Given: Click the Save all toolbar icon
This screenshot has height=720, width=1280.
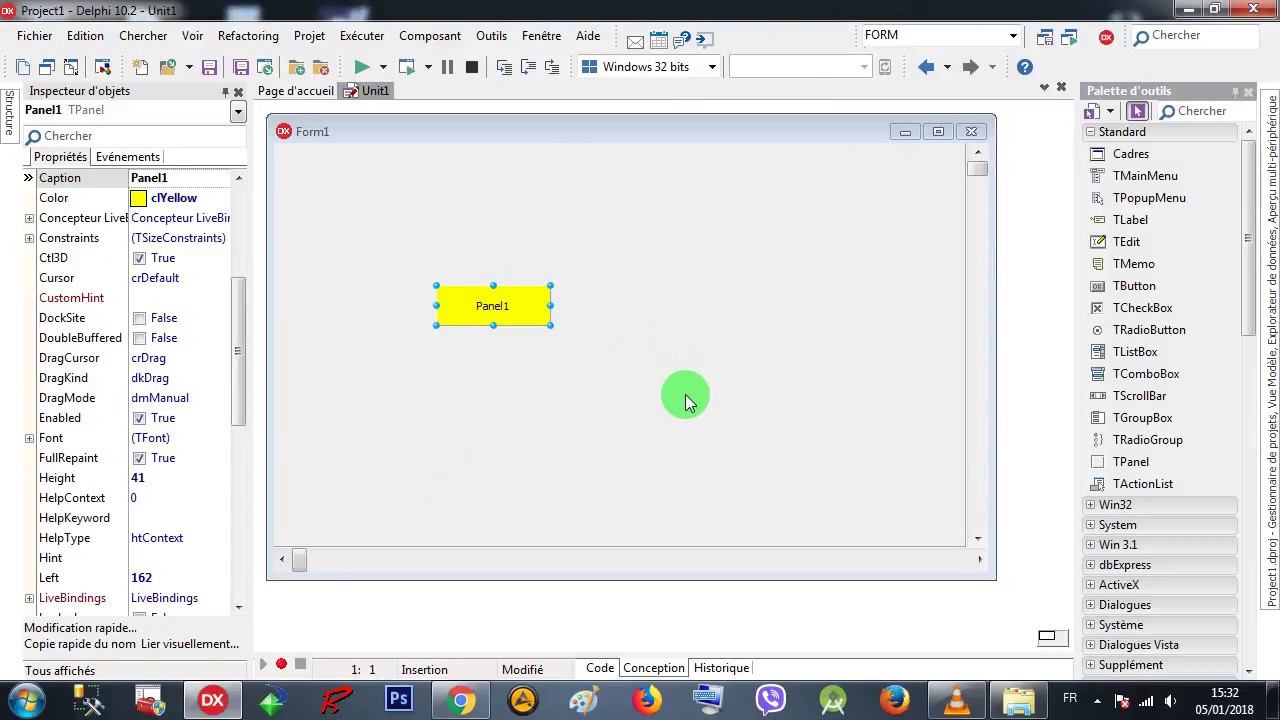Looking at the screenshot, I should tap(241, 67).
